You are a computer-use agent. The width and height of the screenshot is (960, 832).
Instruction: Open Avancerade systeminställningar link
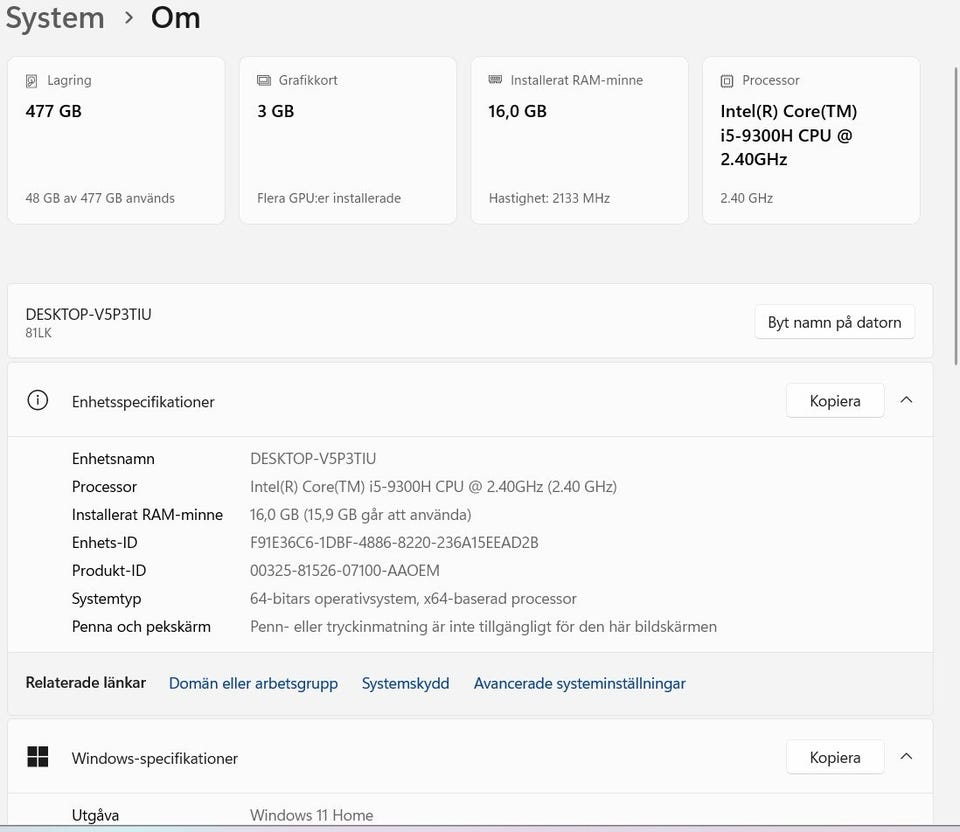(579, 684)
